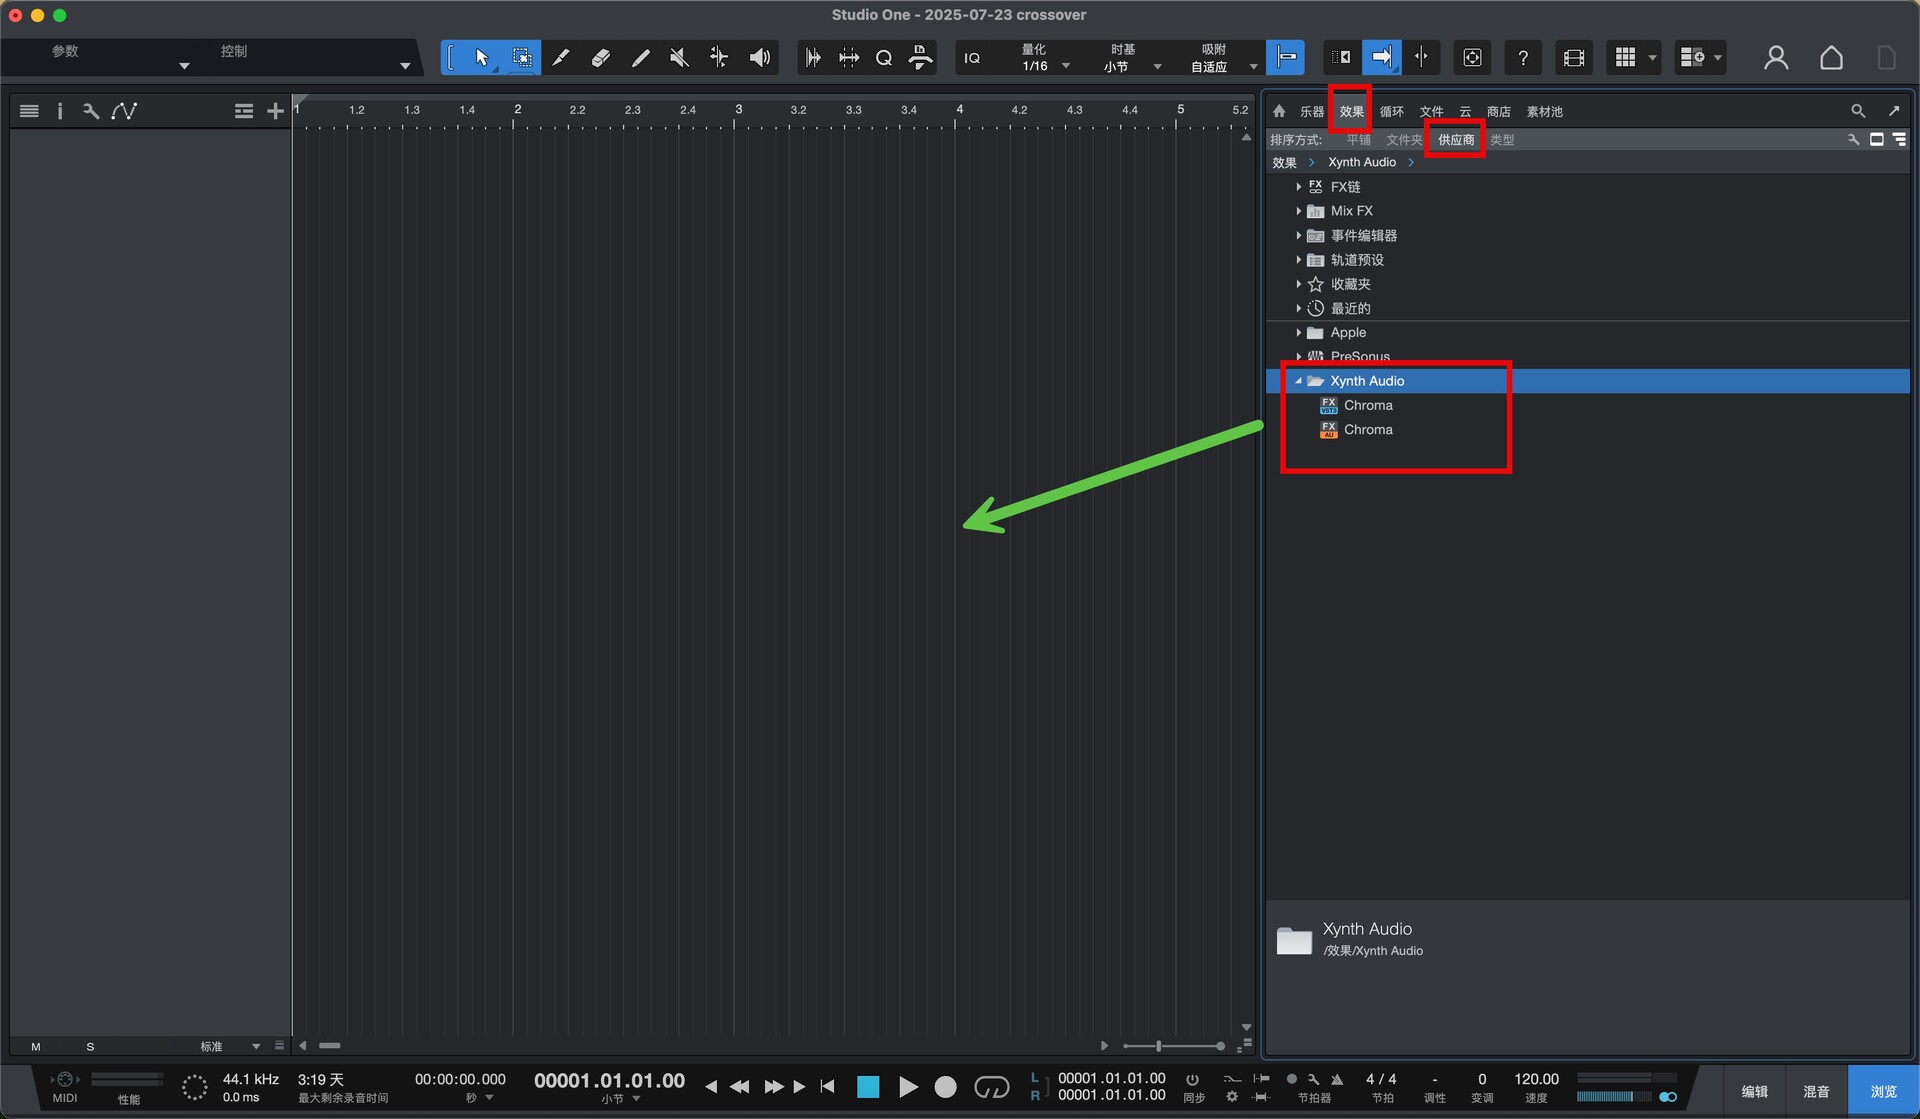Open the track list icon

coord(29,111)
